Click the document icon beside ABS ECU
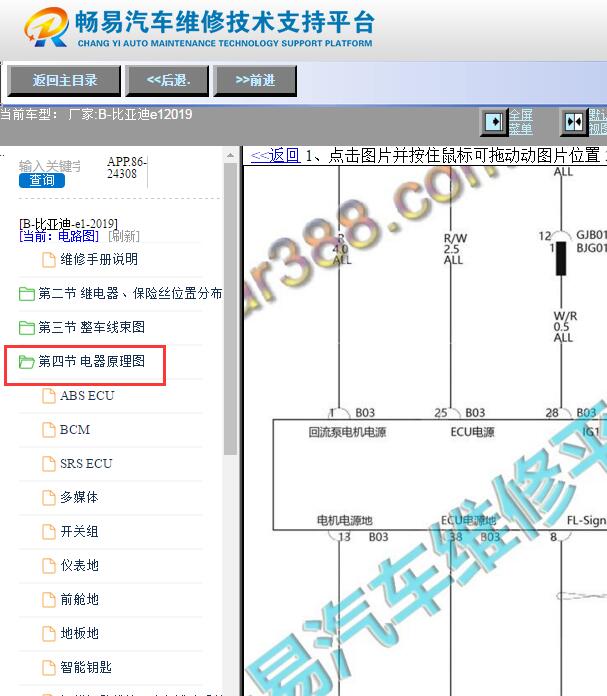Screen dimensions: 607x696 point(49,395)
